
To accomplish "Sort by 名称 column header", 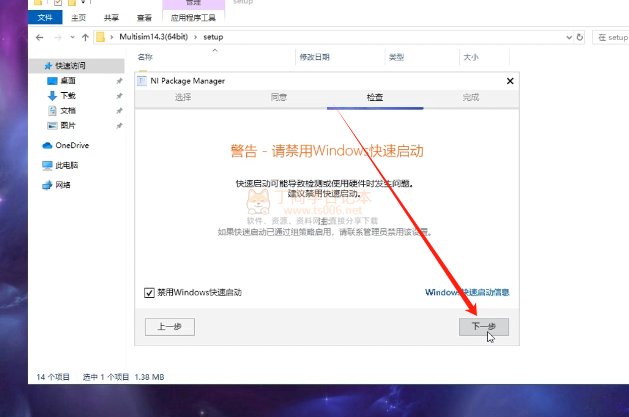I will point(145,57).
